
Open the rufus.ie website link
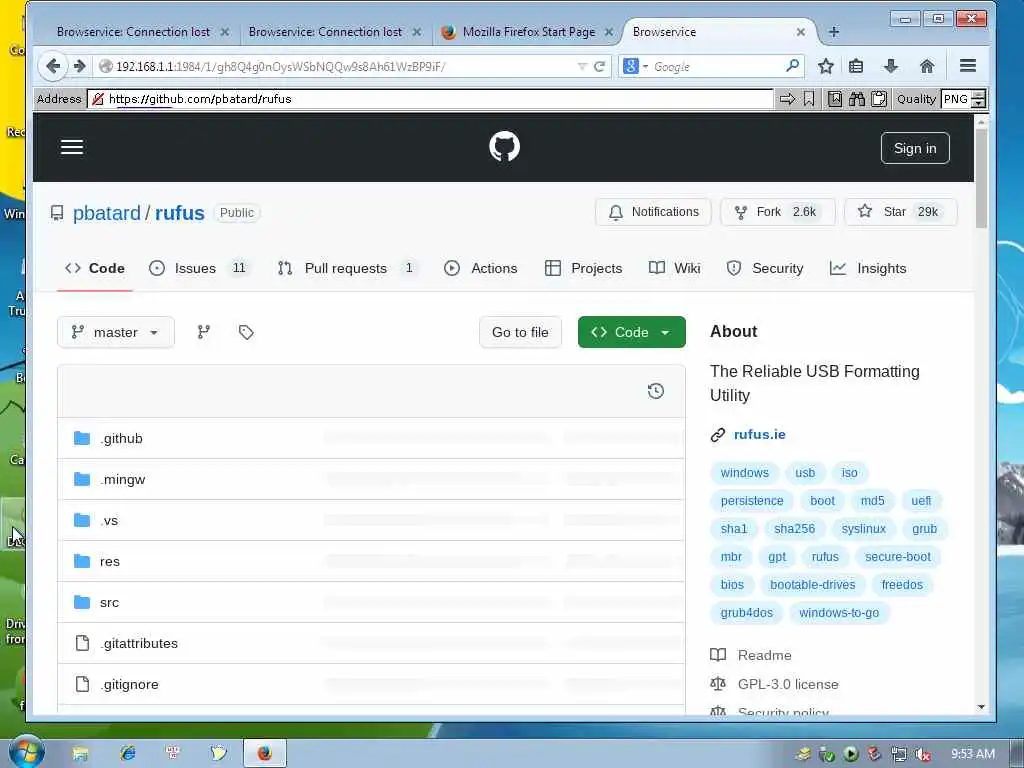click(760, 434)
